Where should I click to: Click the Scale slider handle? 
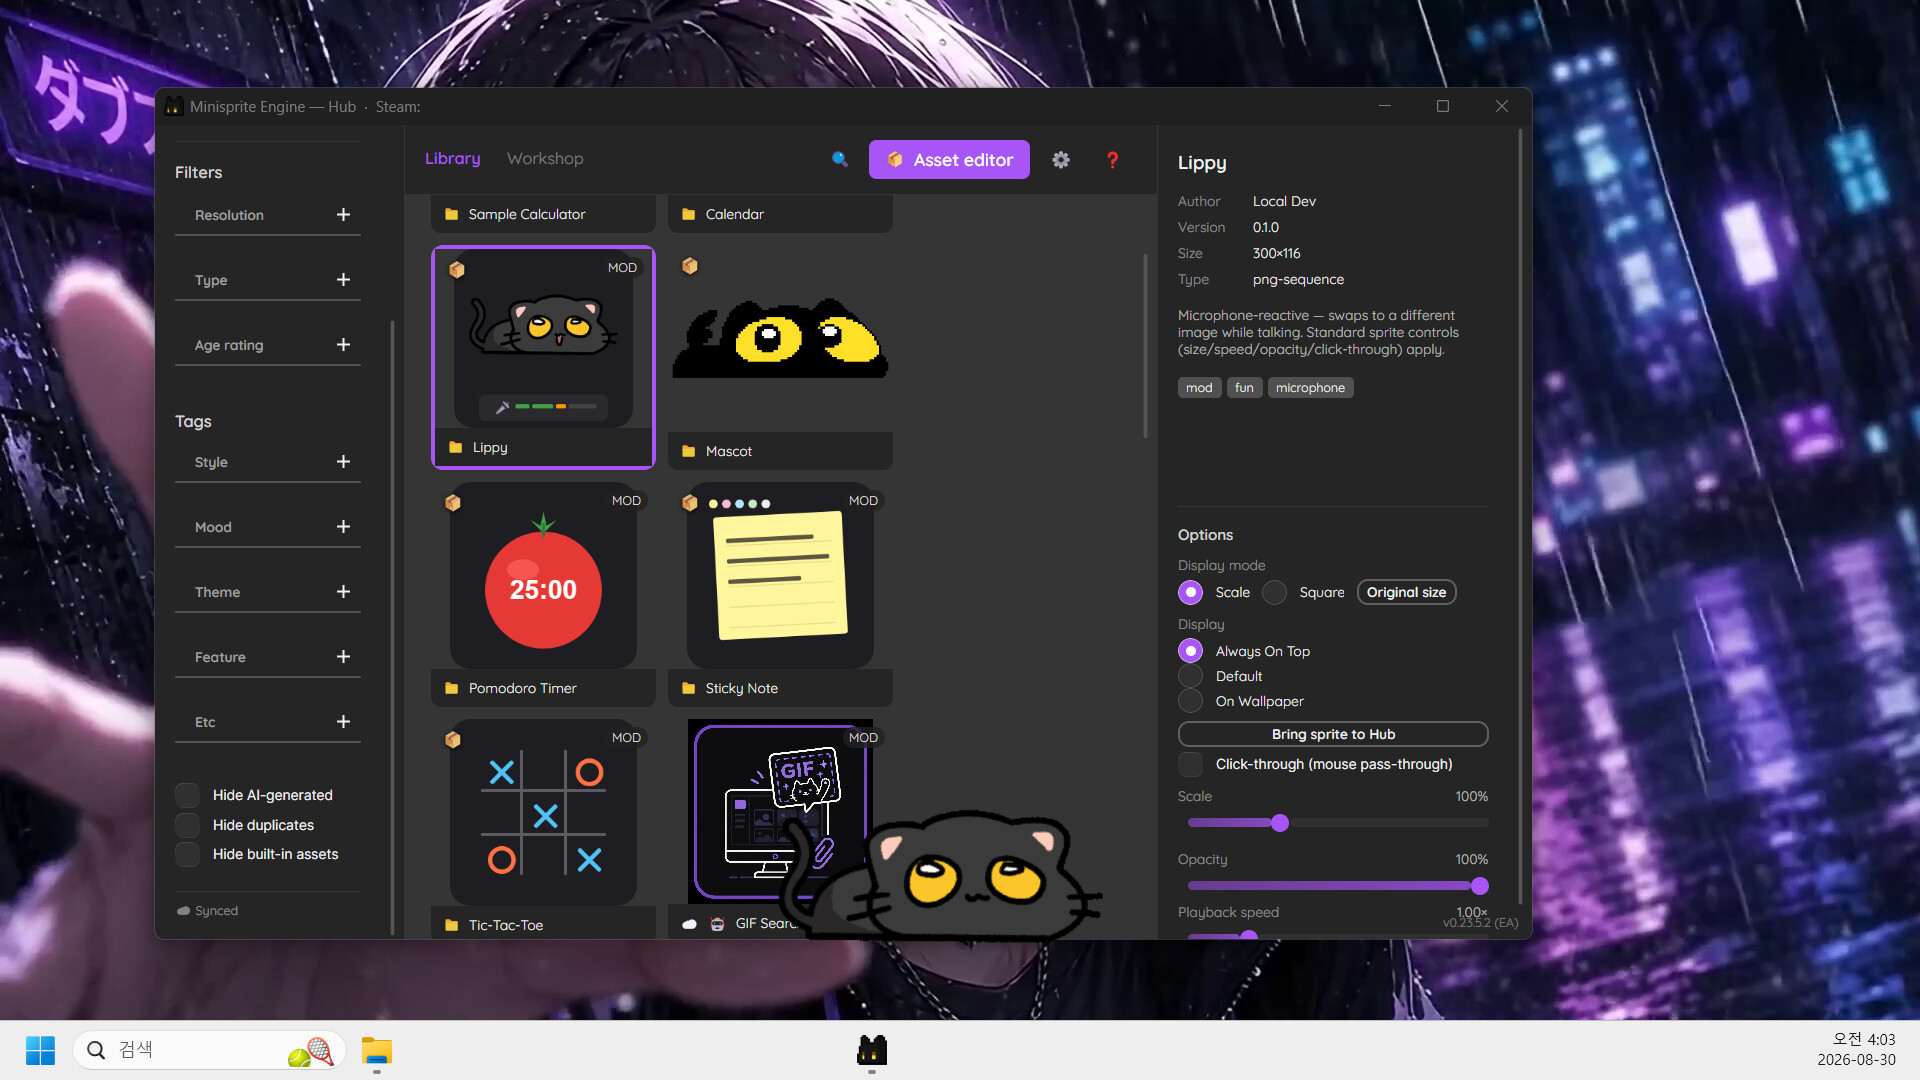[x=1280, y=823]
